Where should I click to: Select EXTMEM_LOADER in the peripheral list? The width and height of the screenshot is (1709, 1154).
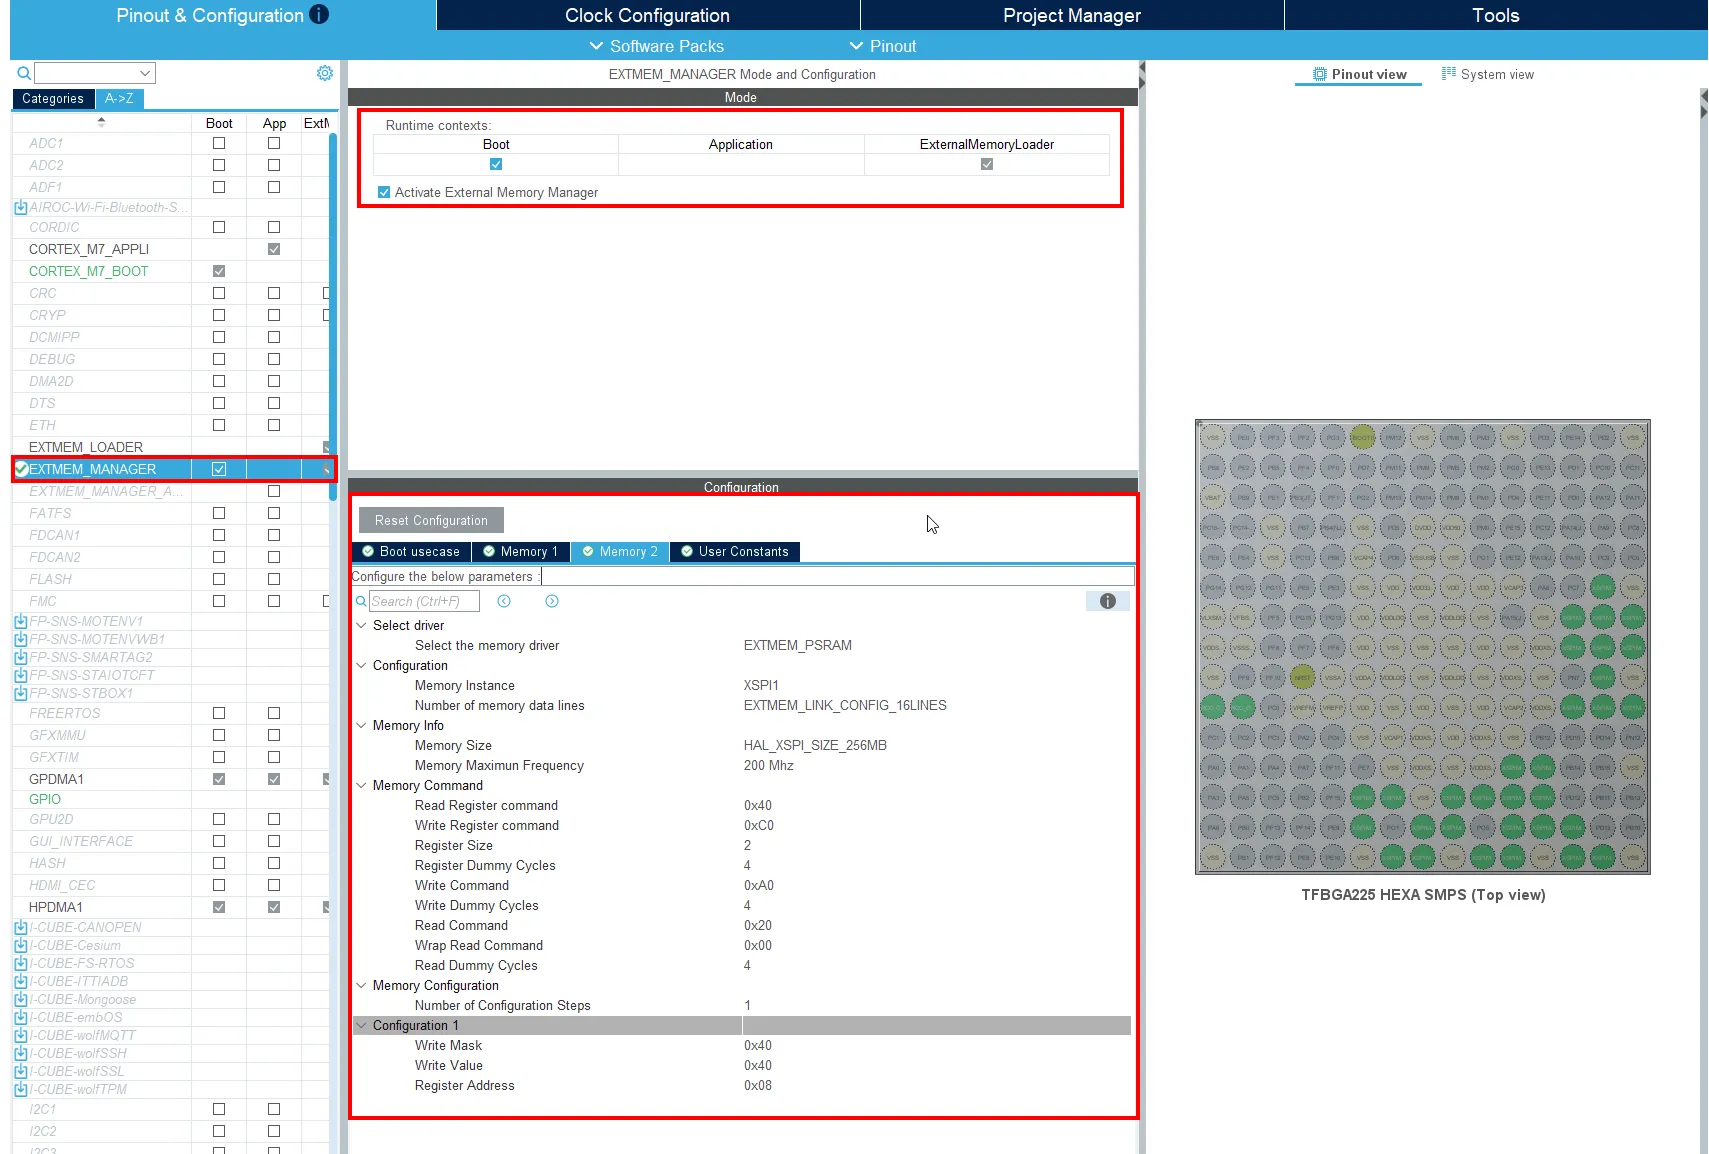tap(86, 447)
